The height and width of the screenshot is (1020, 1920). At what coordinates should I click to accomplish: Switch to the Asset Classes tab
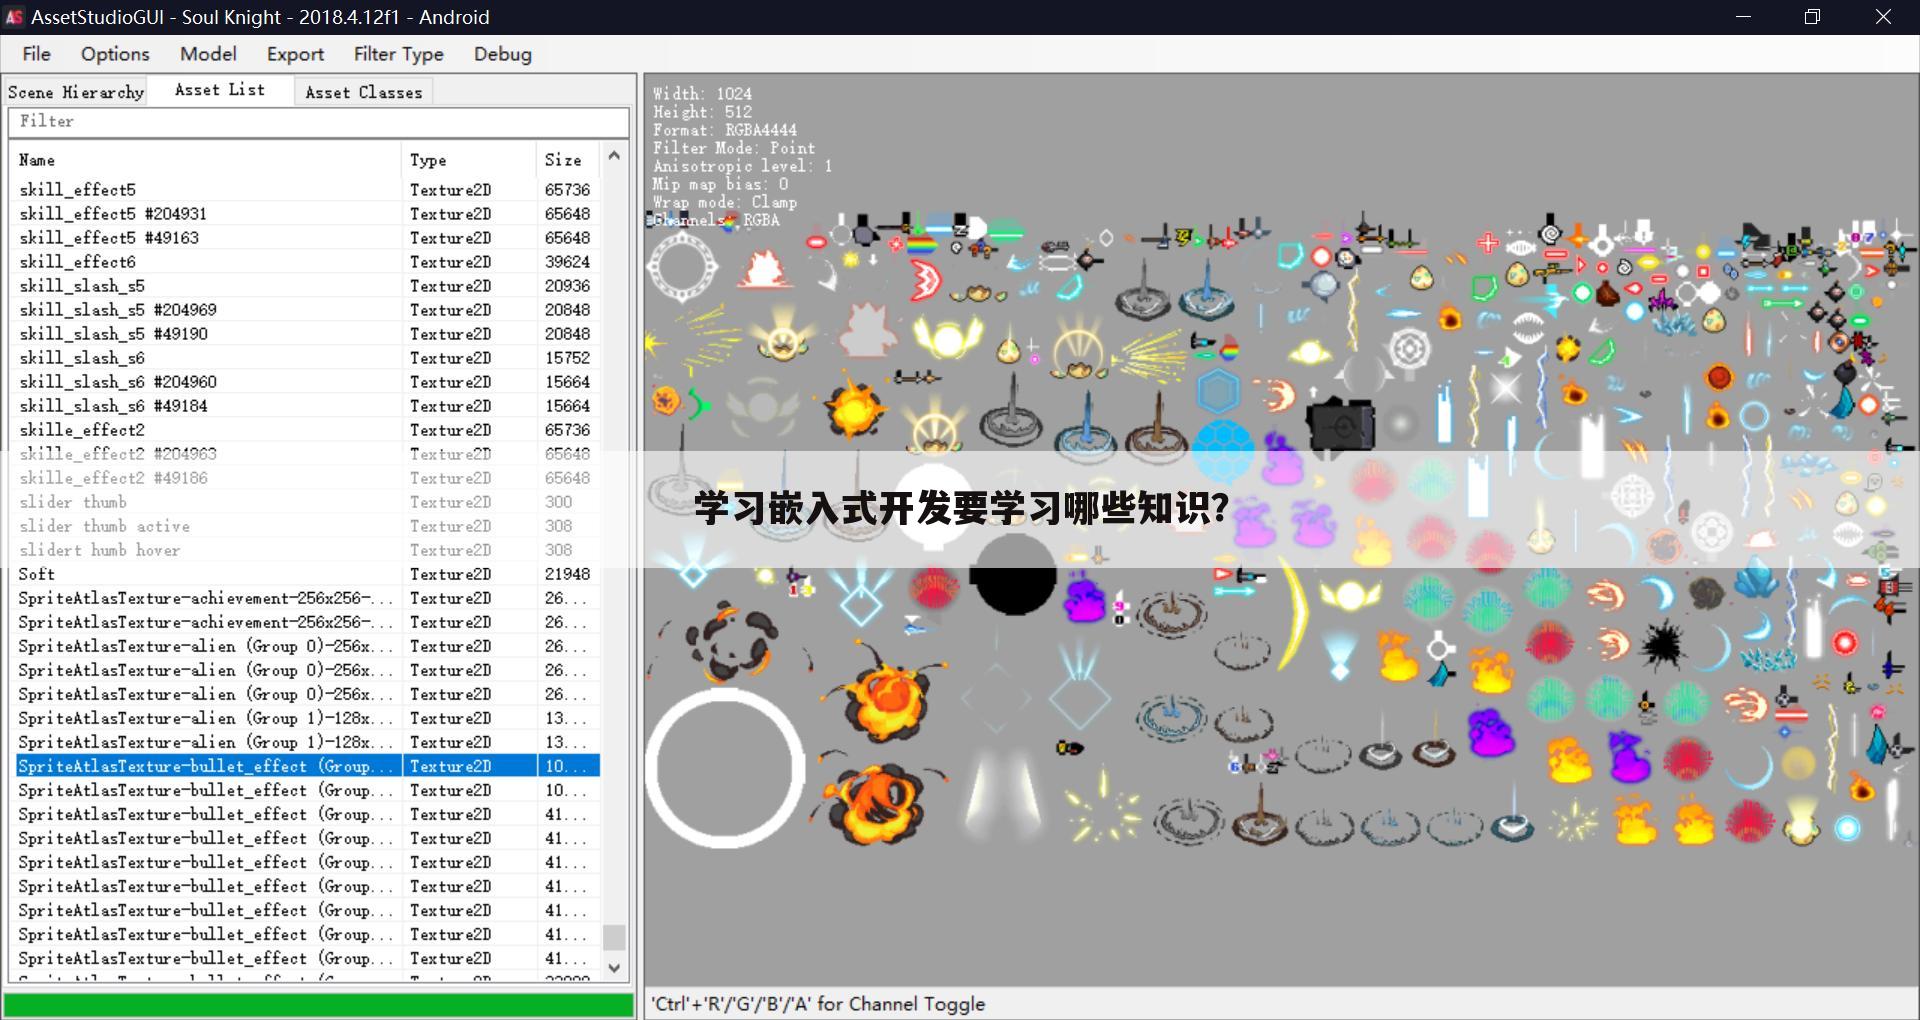pyautogui.click(x=363, y=92)
